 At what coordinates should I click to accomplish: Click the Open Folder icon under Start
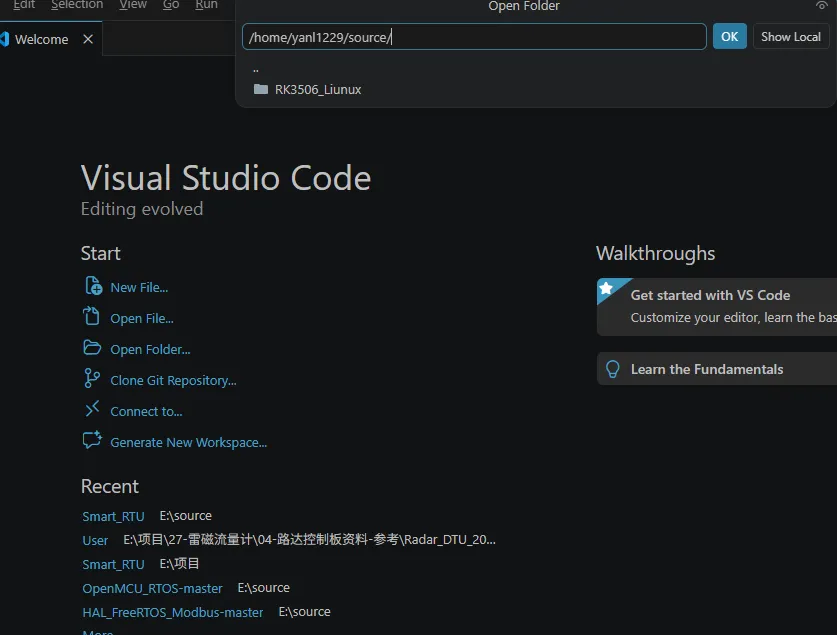tap(92, 348)
